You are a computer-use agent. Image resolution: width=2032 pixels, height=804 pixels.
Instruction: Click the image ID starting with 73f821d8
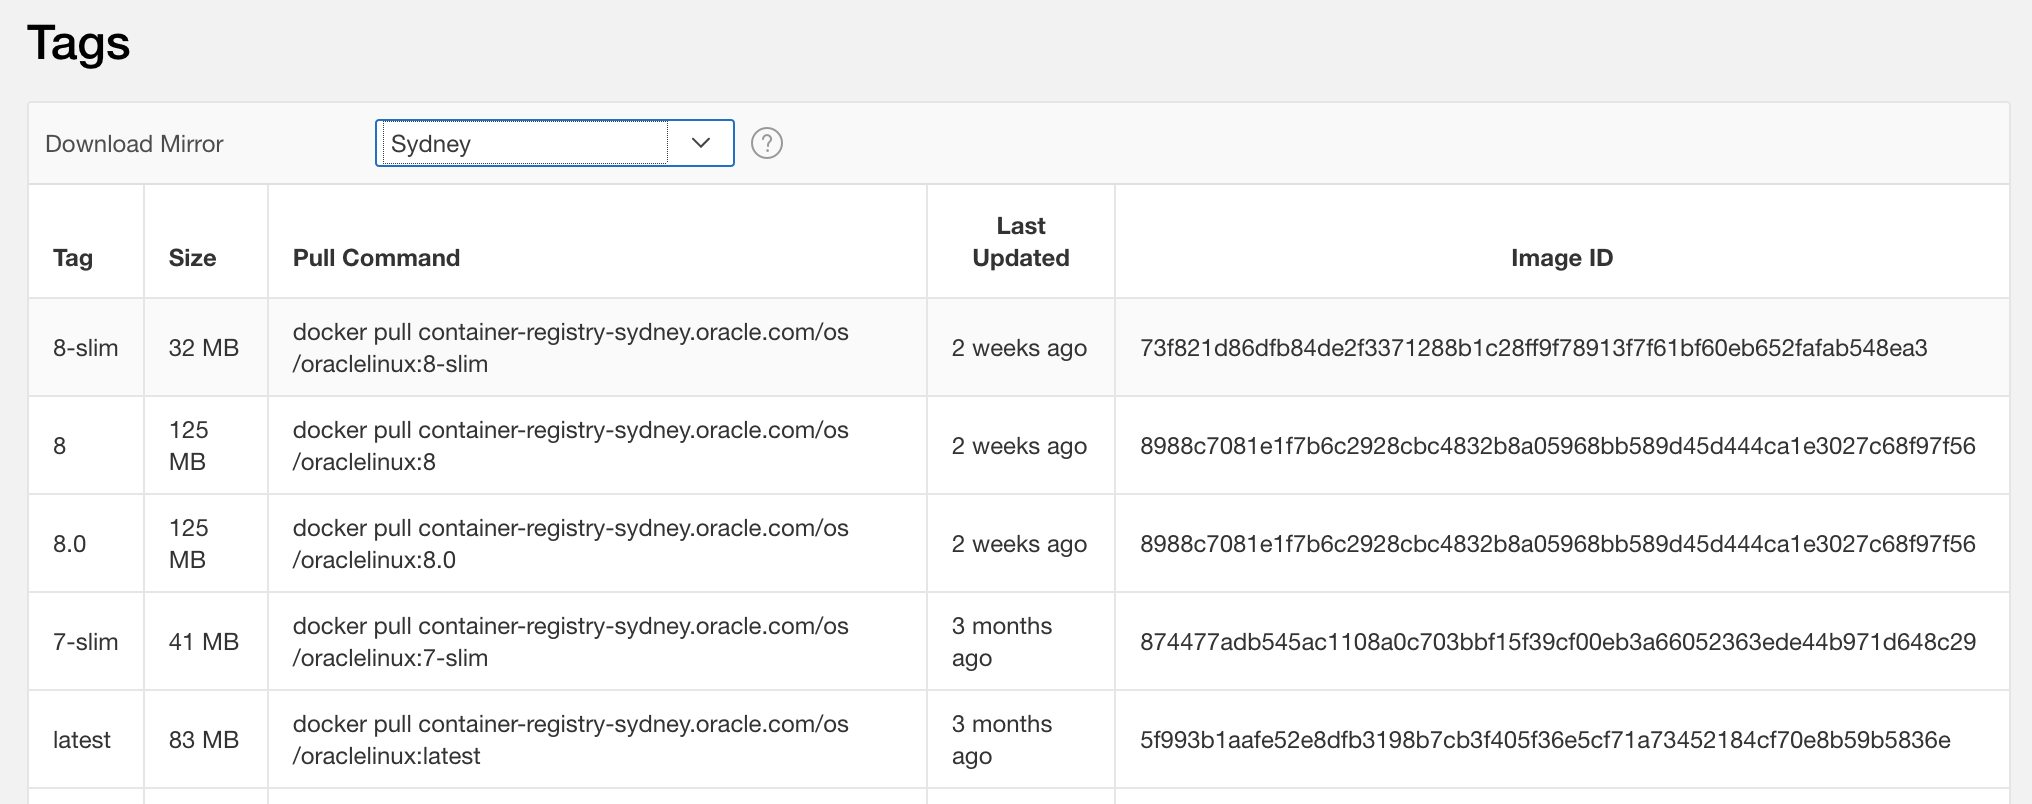1533,348
